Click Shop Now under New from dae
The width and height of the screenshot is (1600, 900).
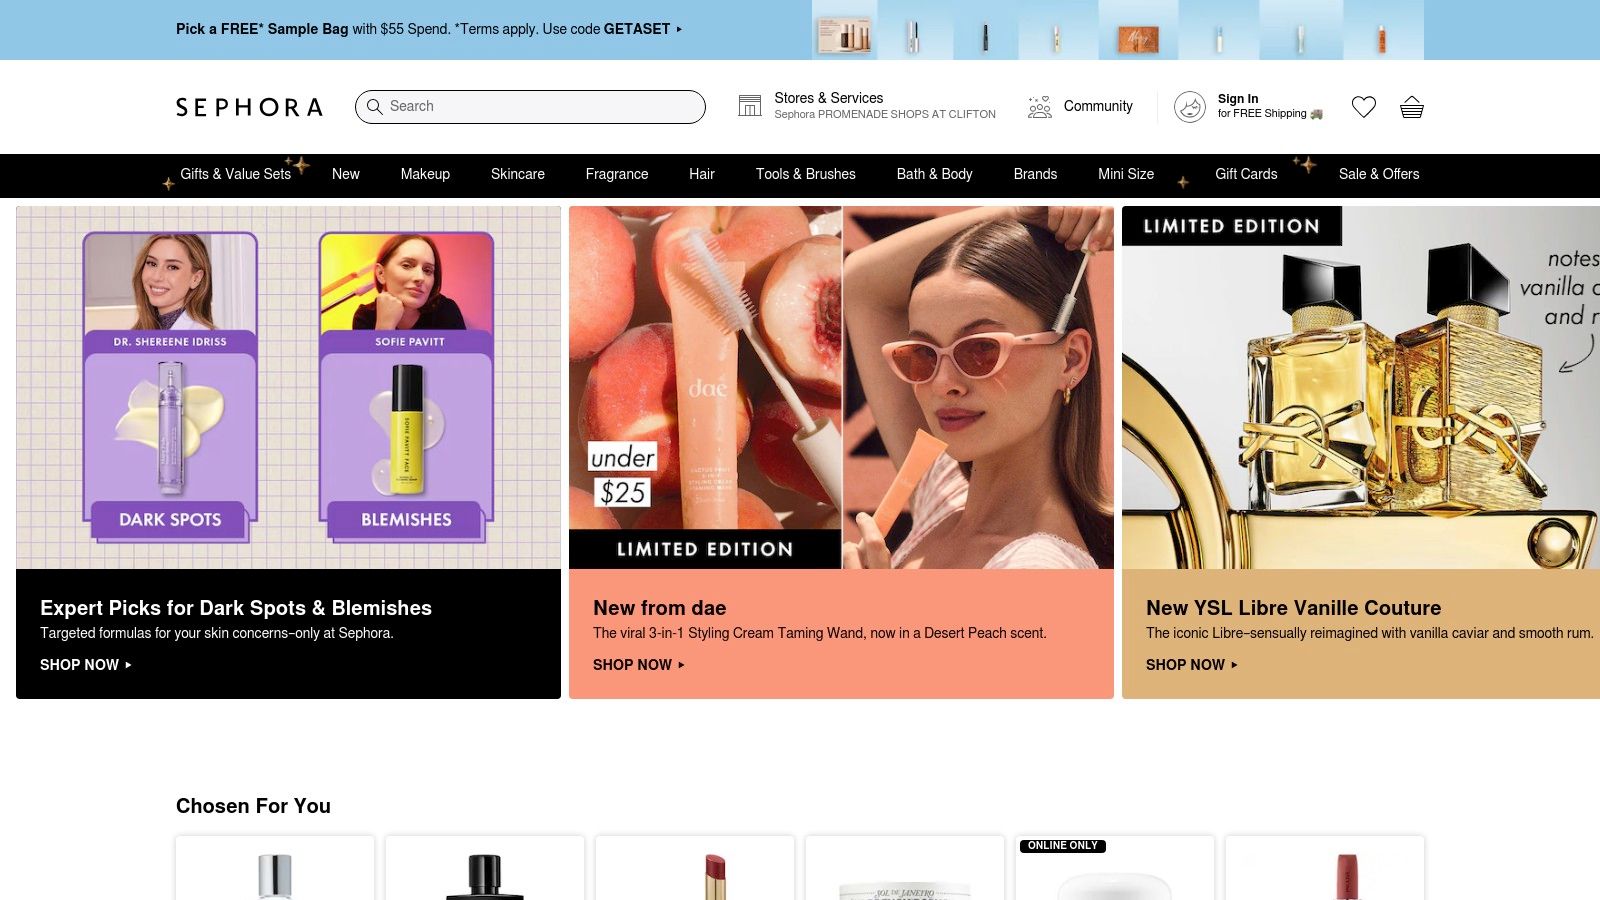(x=639, y=665)
